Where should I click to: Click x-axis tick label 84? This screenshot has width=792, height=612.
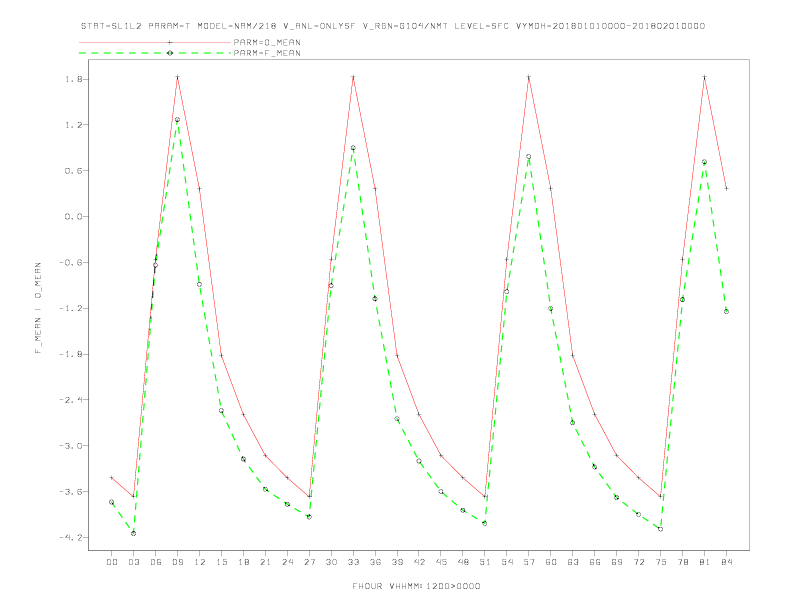(x=726, y=562)
